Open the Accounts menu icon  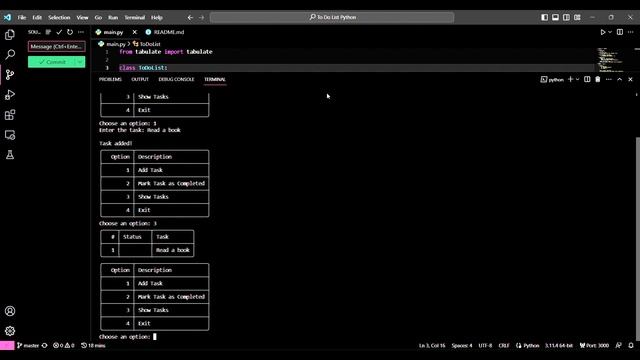[x=10, y=311]
